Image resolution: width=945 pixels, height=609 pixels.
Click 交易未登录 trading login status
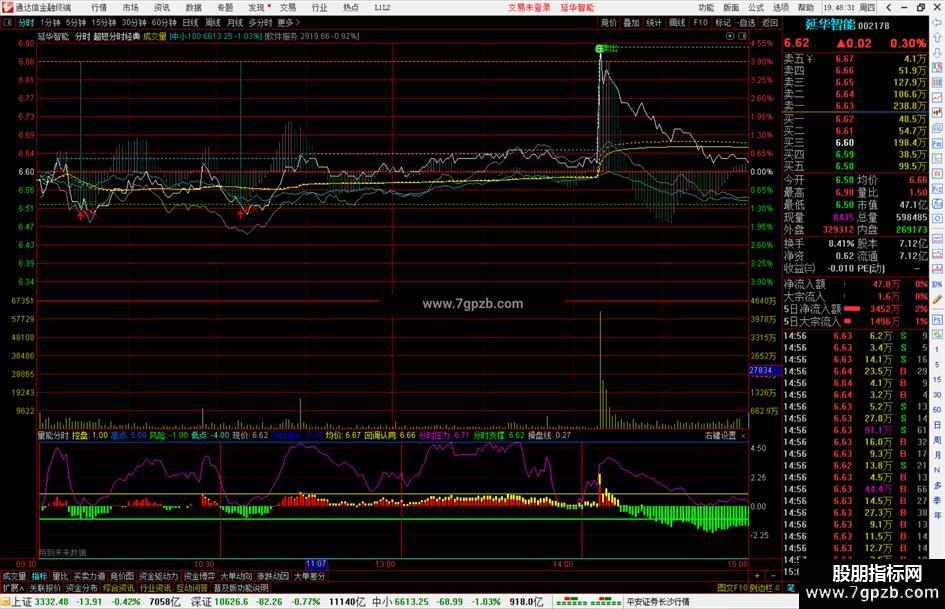(x=529, y=7)
